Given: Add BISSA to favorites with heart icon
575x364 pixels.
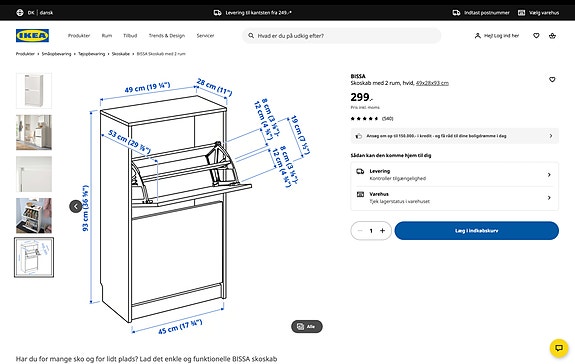Looking at the screenshot, I should click(x=552, y=79).
